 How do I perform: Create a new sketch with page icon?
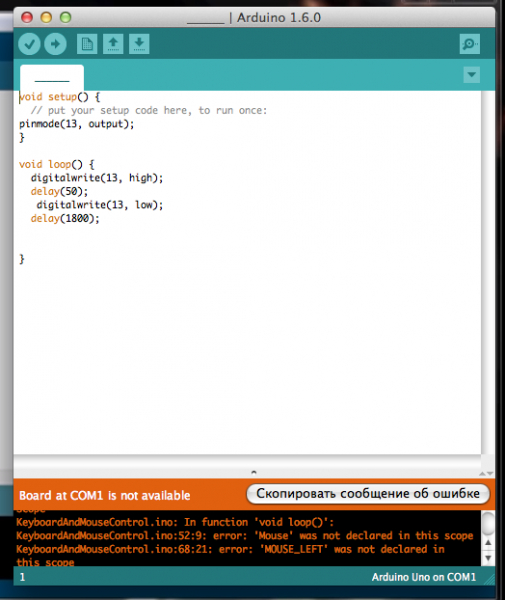tap(87, 44)
